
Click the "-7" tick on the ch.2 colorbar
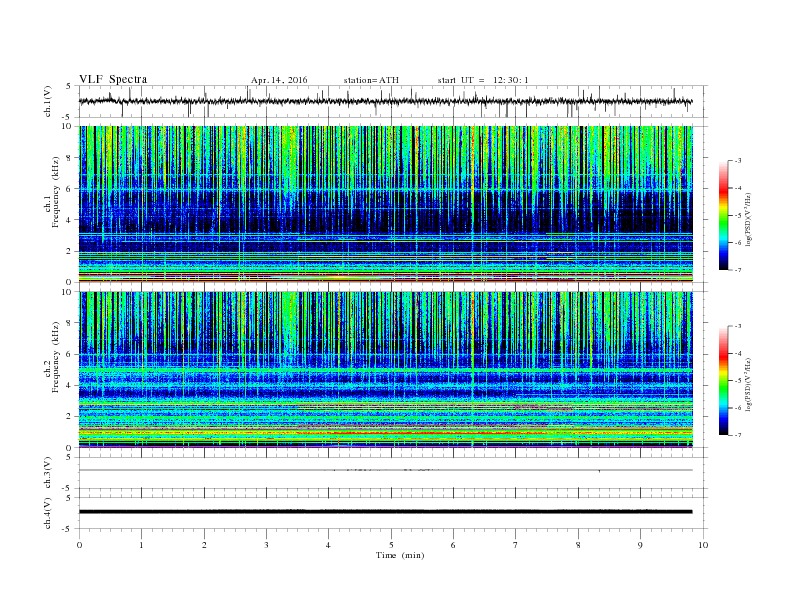pos(738,435)
